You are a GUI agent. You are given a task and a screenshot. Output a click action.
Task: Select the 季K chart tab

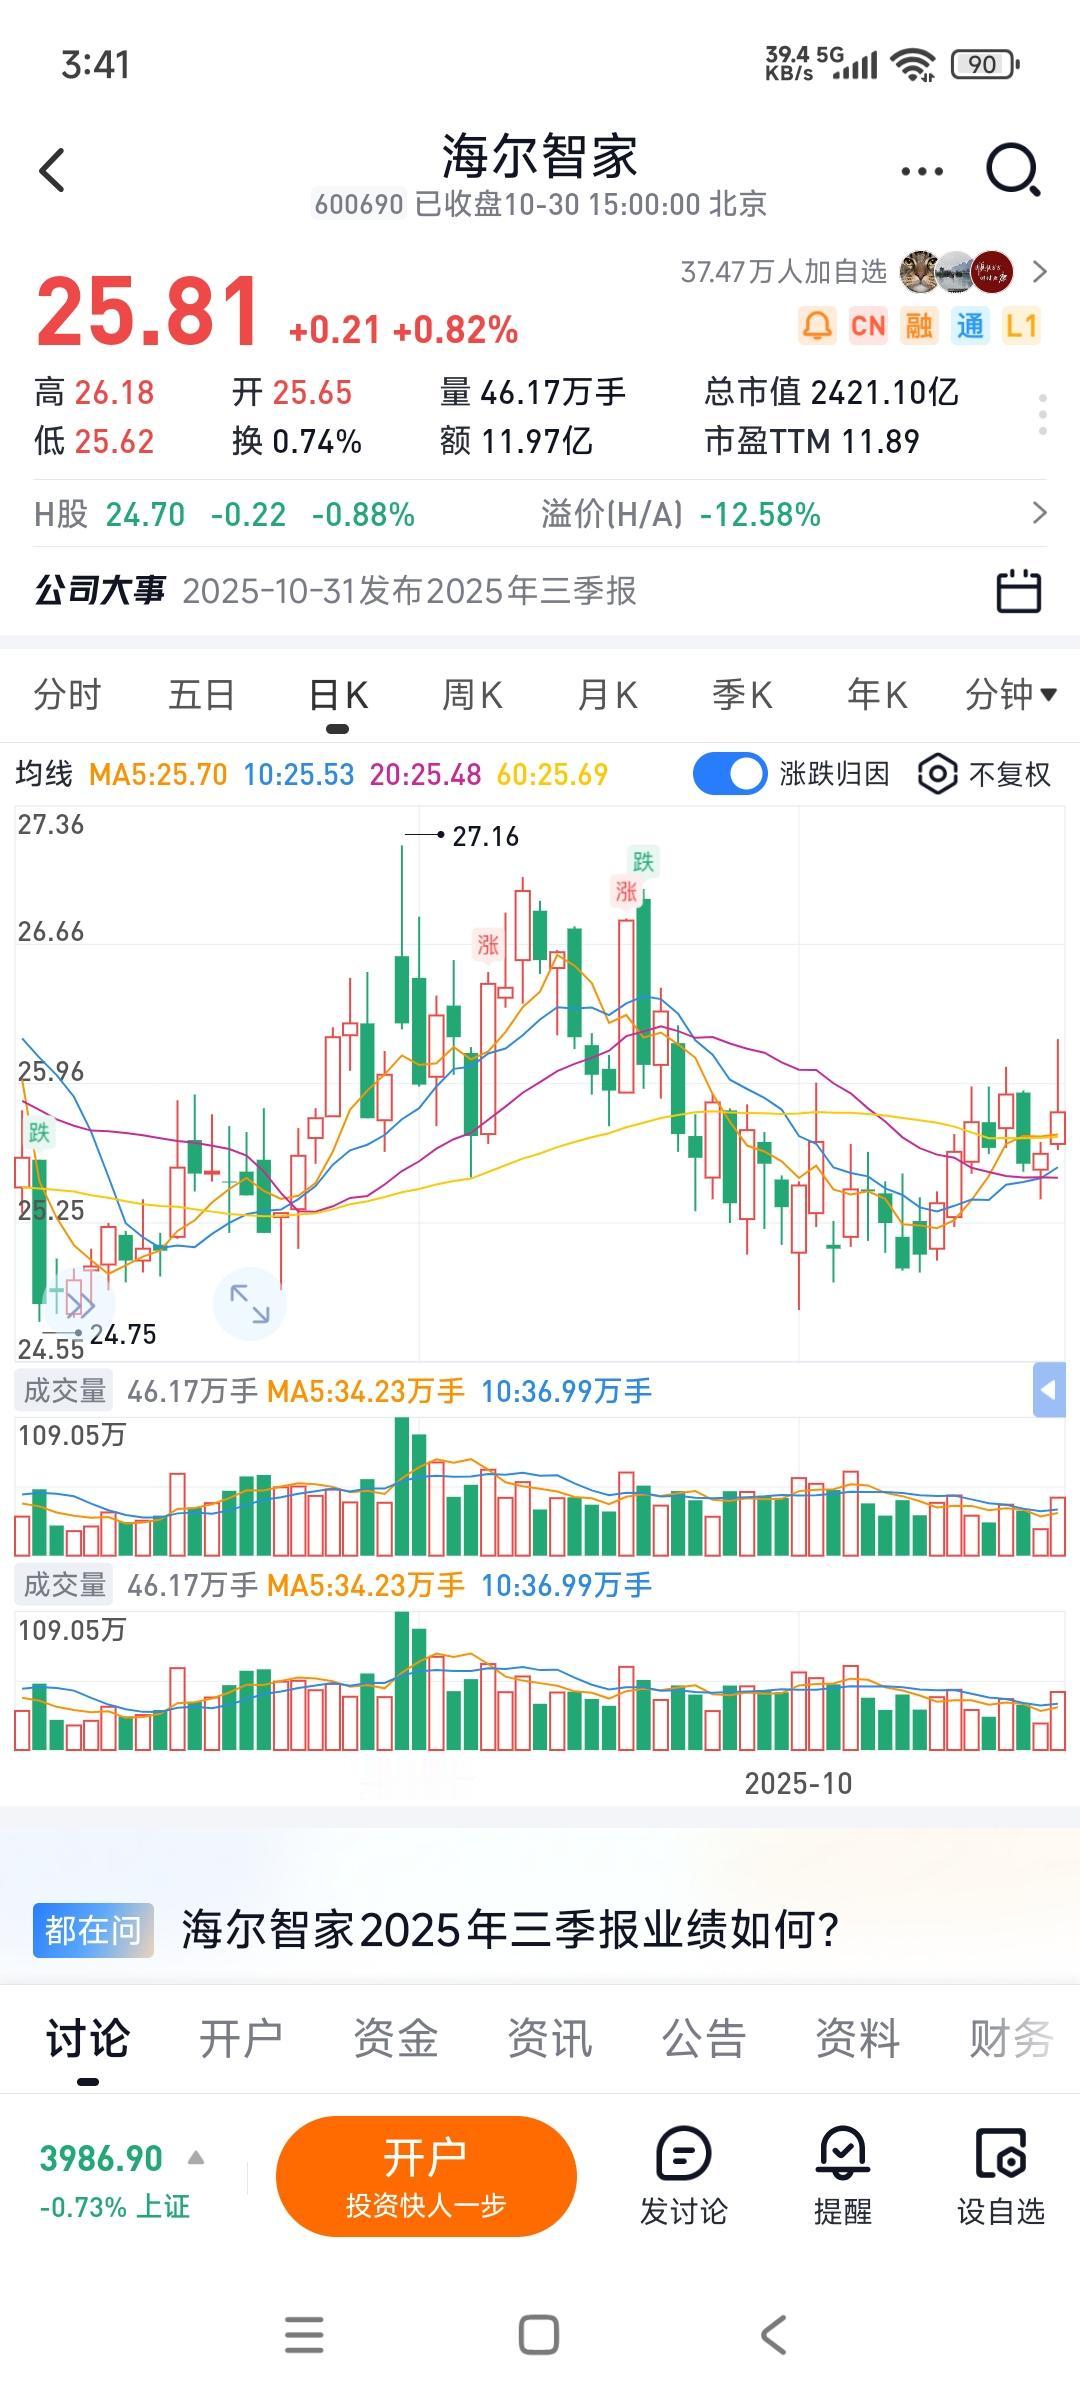click(743, 694)
